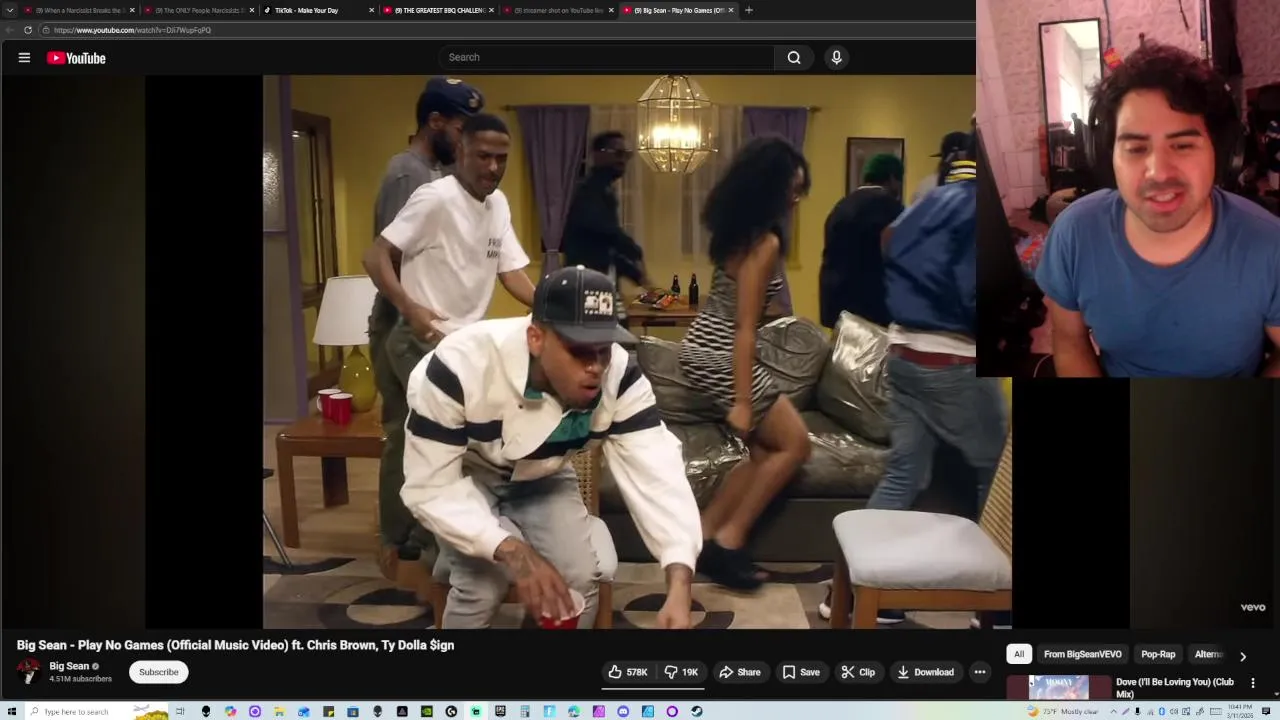
Task: Open the Big Sean channel name link
Action: [69, 666]
